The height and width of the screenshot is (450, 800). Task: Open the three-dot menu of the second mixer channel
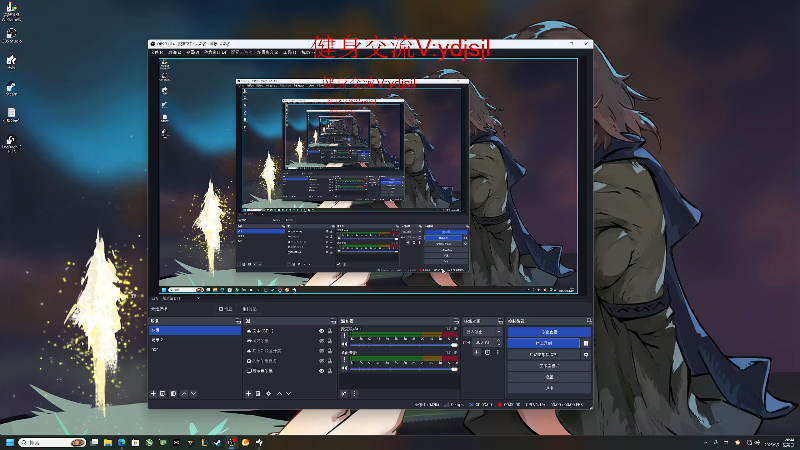344,360
